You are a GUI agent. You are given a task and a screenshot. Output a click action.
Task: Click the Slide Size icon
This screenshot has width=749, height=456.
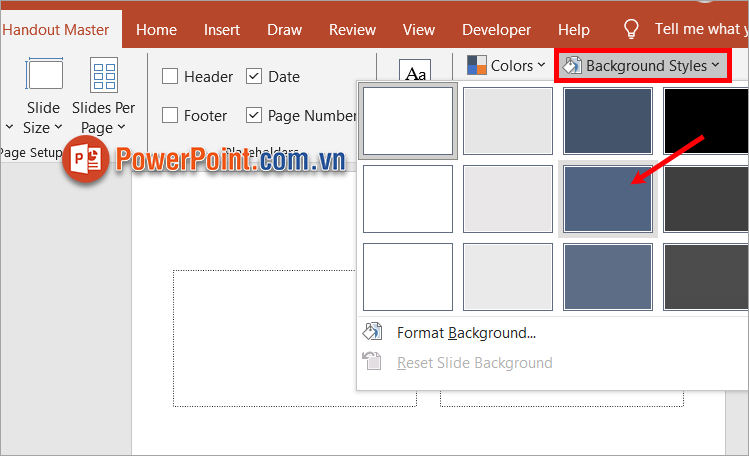click(43, 75)
